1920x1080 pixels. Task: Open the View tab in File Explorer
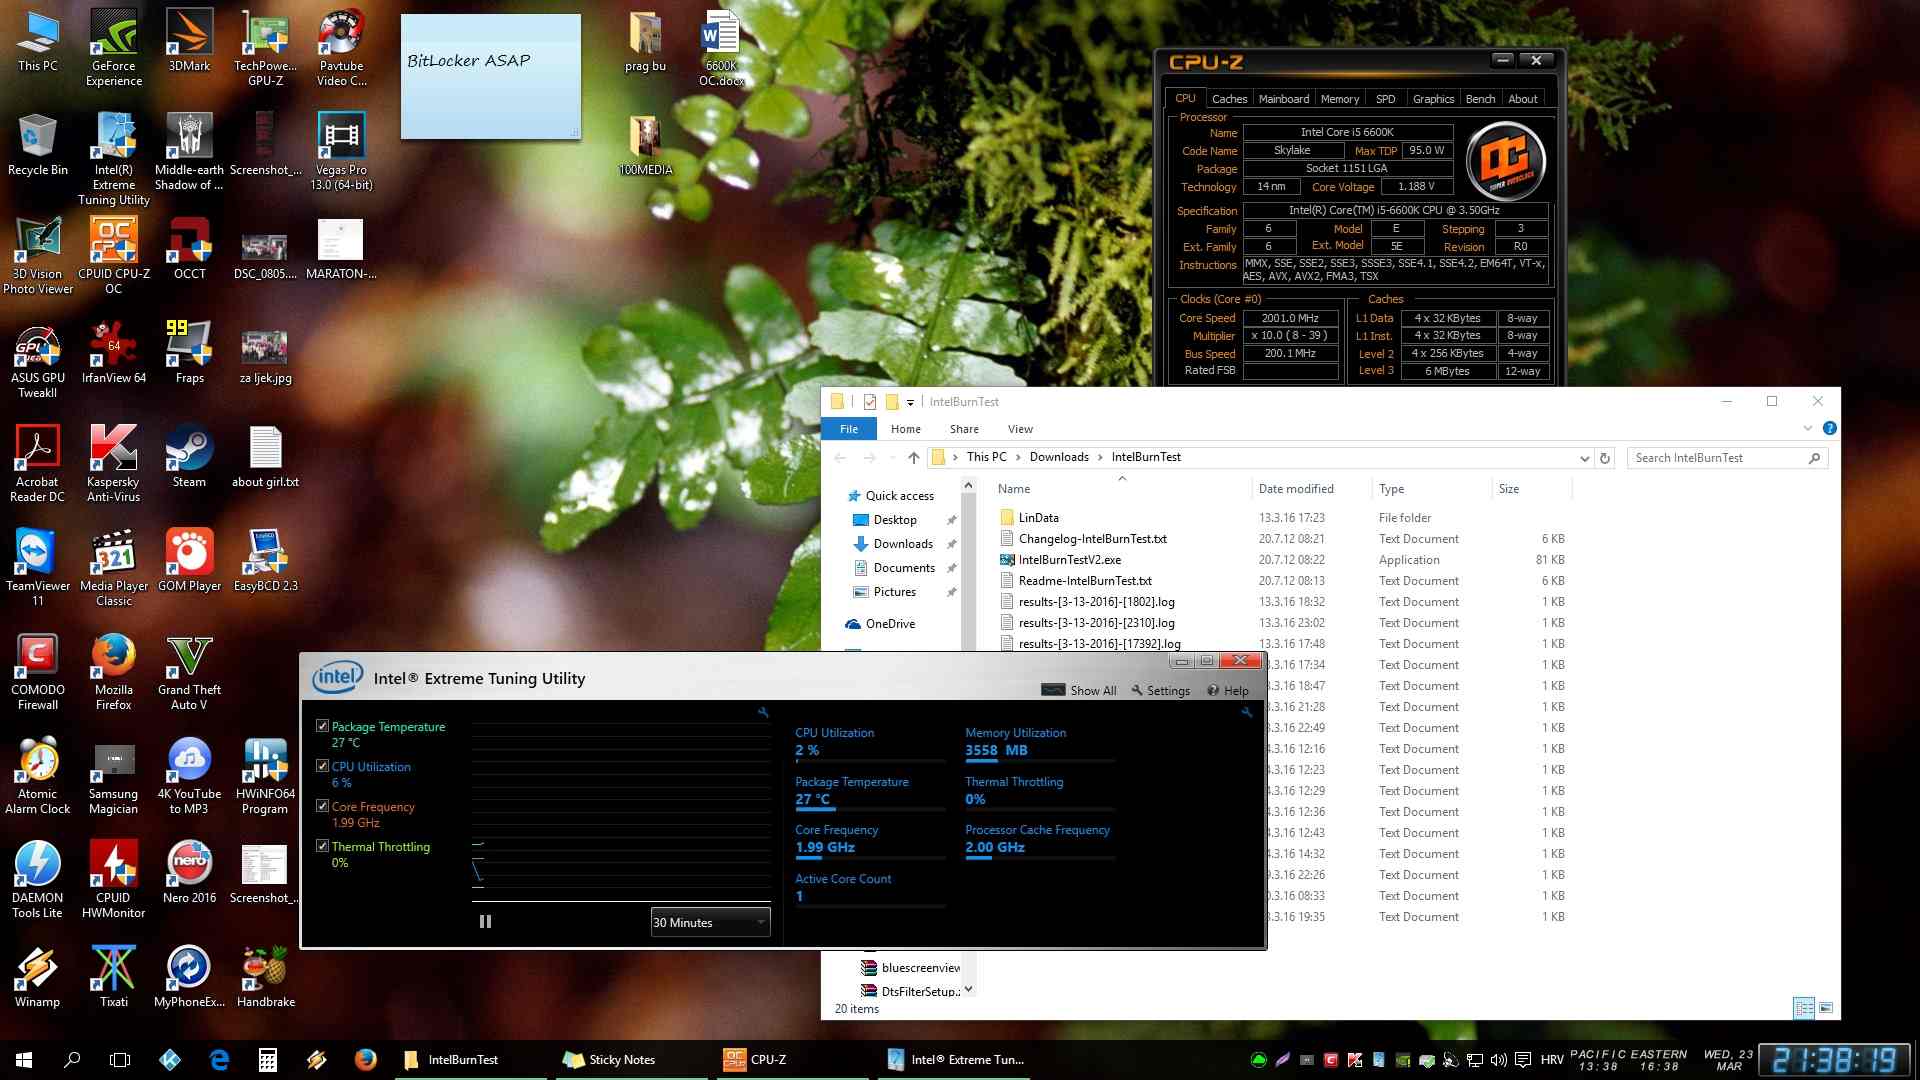[1020, 429]
